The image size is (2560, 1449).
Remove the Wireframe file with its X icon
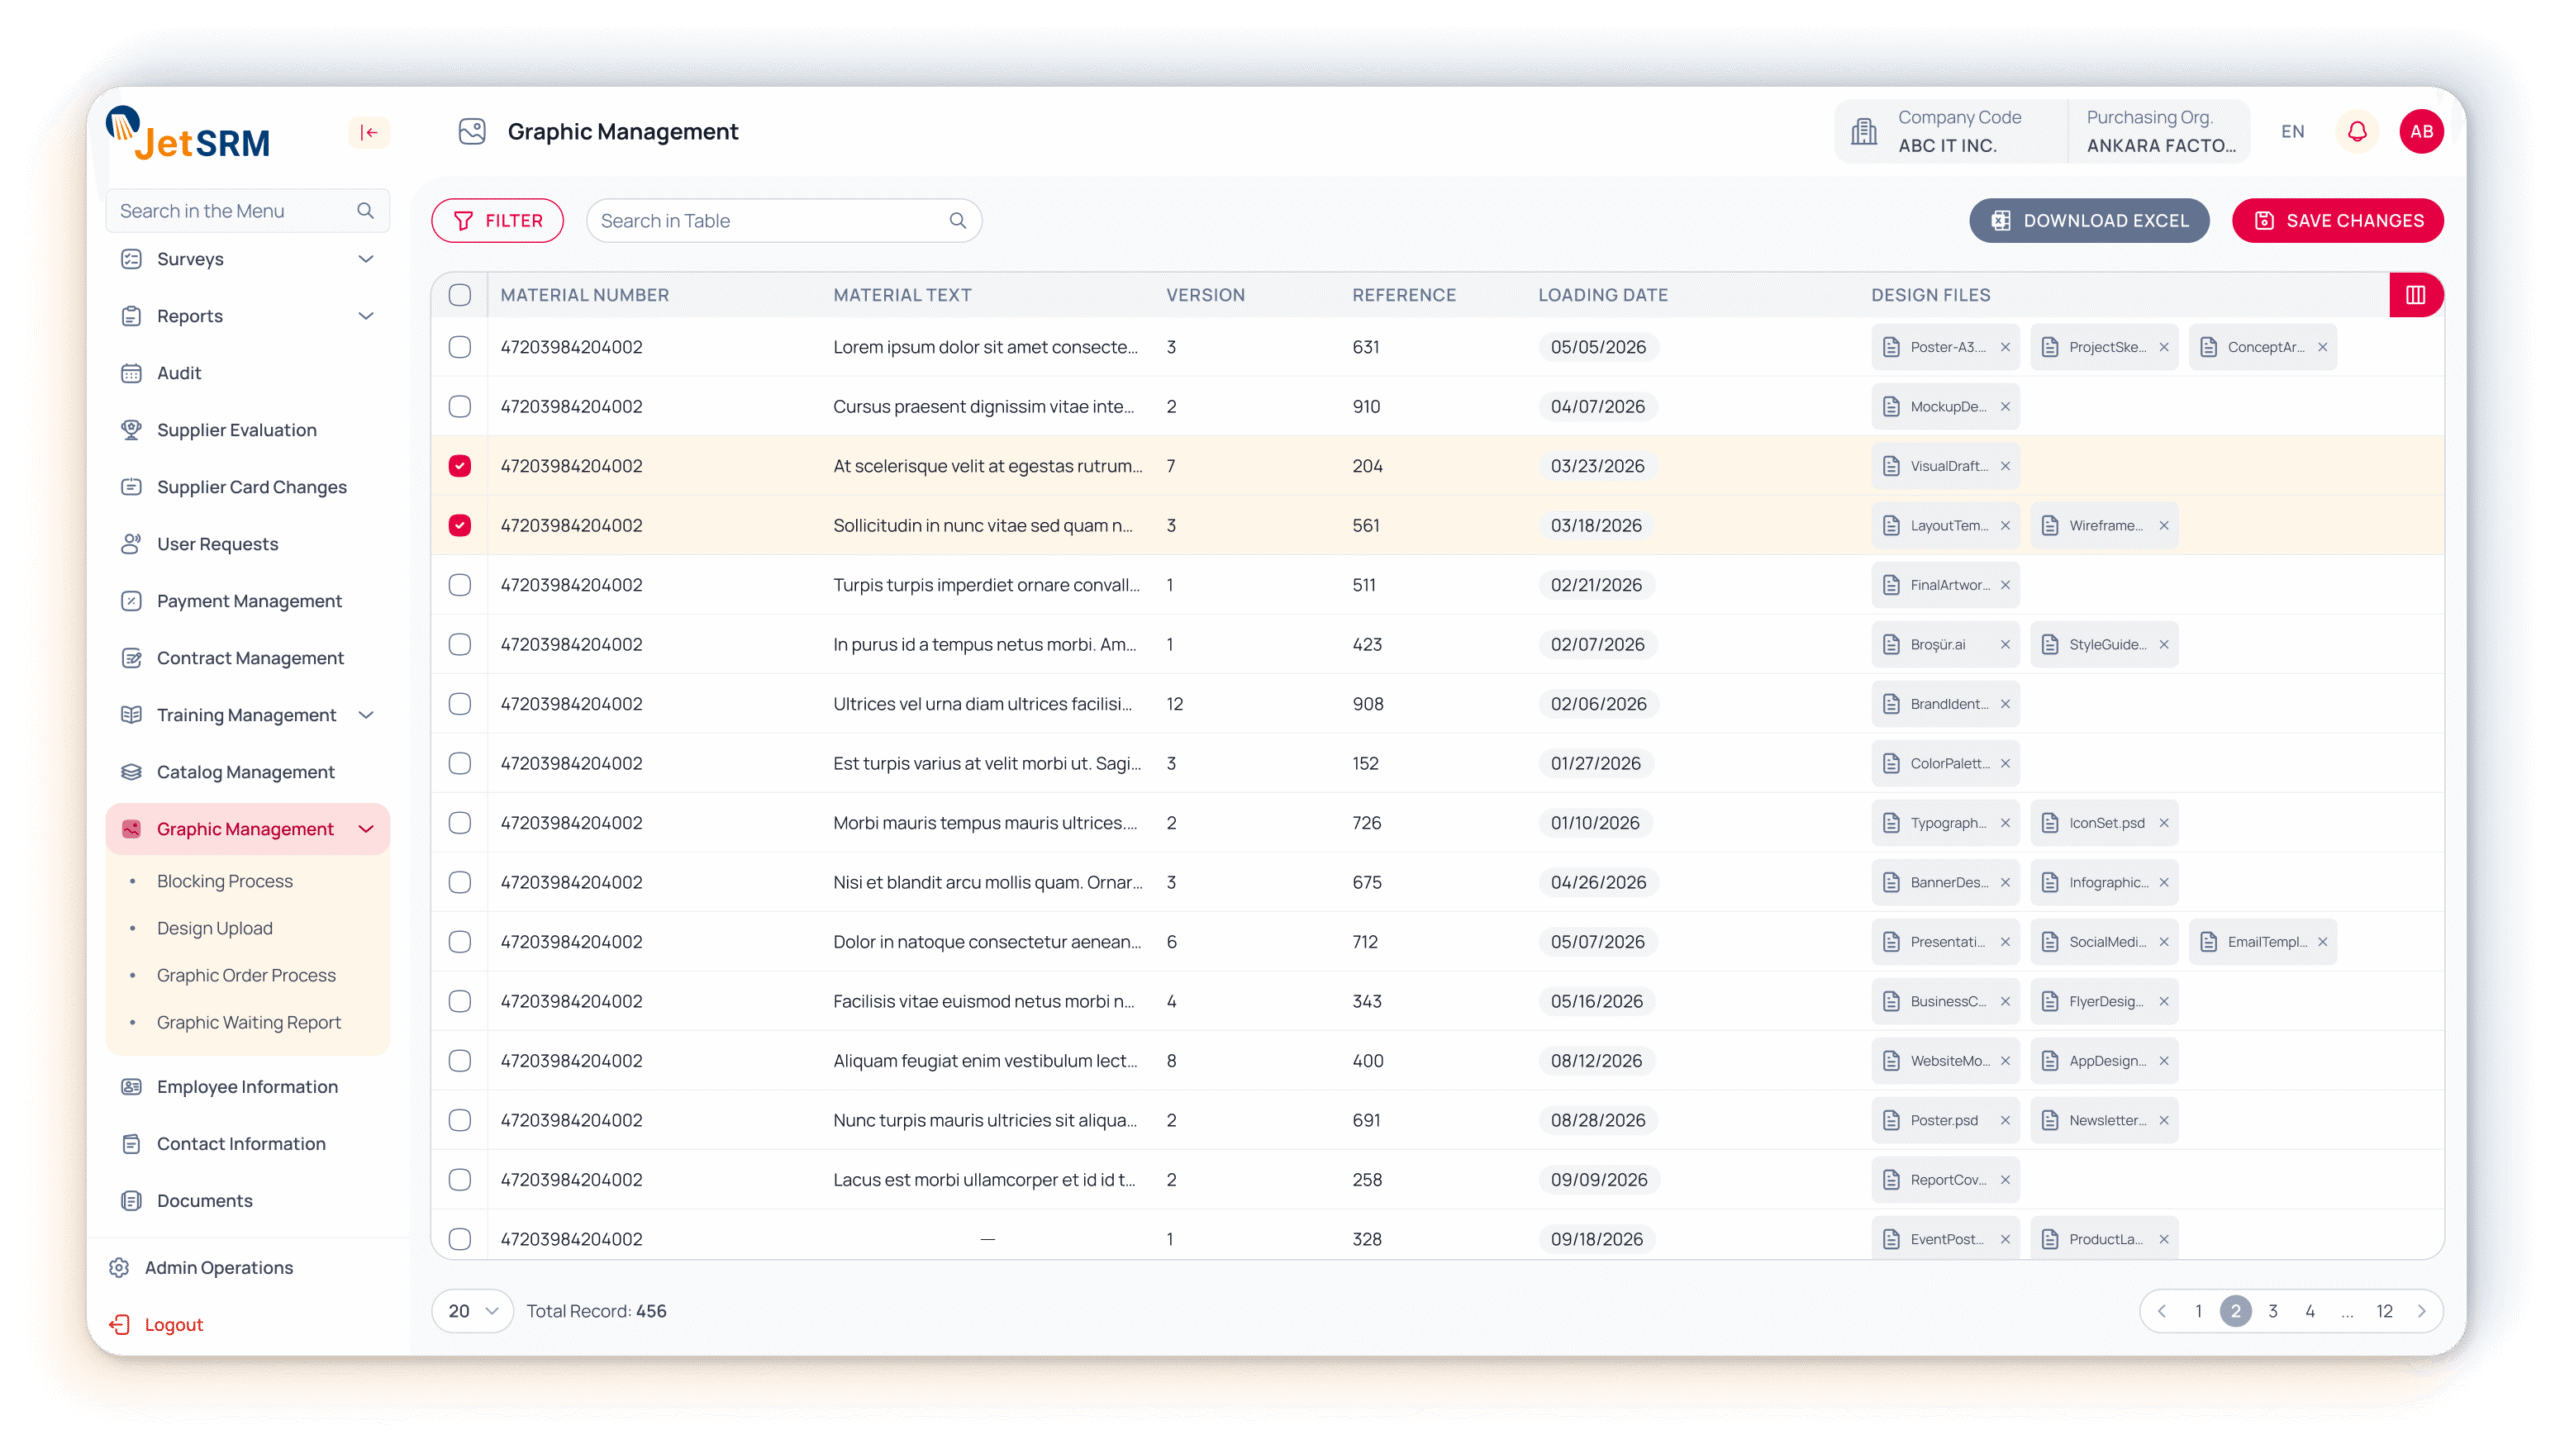[2164, 526]
